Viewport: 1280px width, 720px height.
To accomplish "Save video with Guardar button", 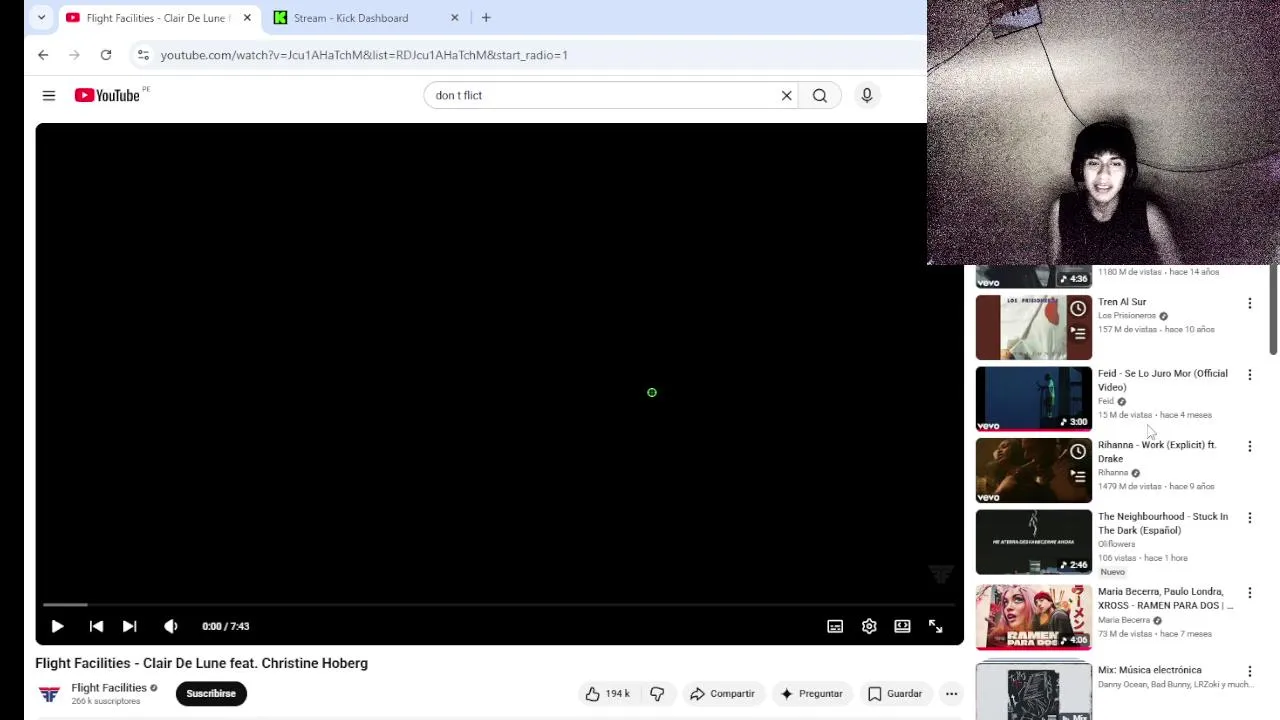I will (x=895, y=693).
